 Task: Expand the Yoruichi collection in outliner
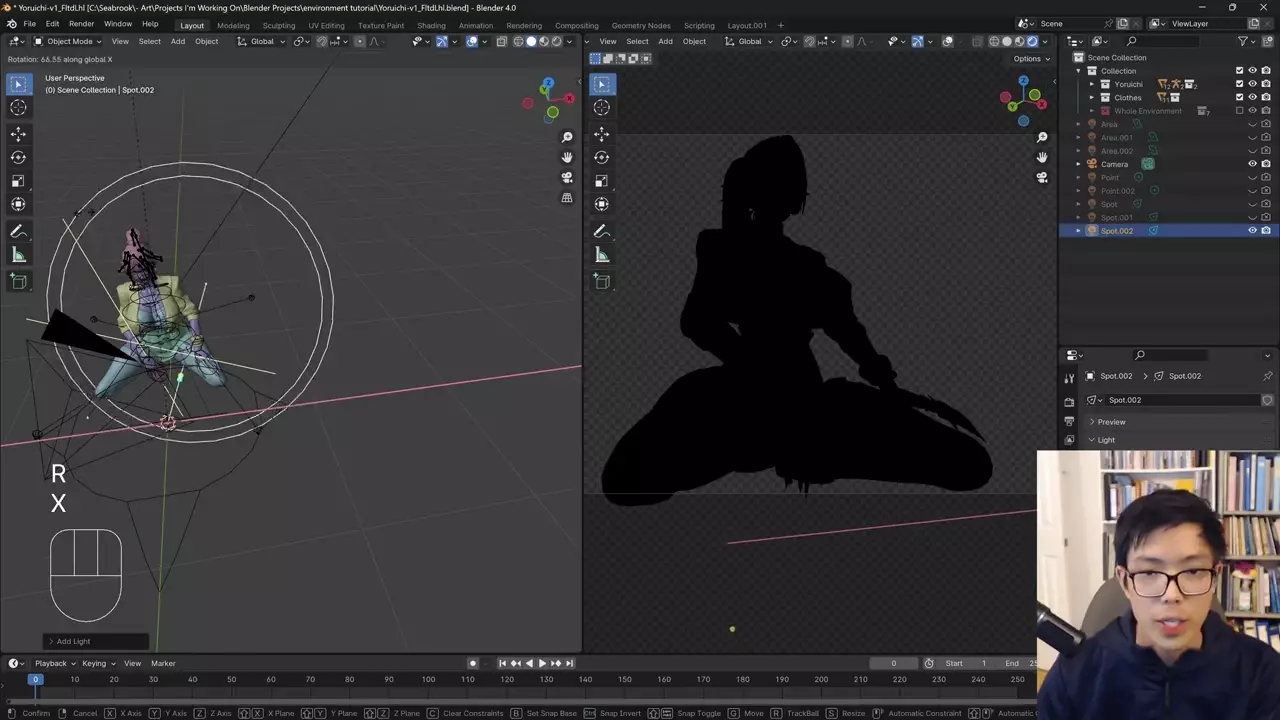[1092, 84]
